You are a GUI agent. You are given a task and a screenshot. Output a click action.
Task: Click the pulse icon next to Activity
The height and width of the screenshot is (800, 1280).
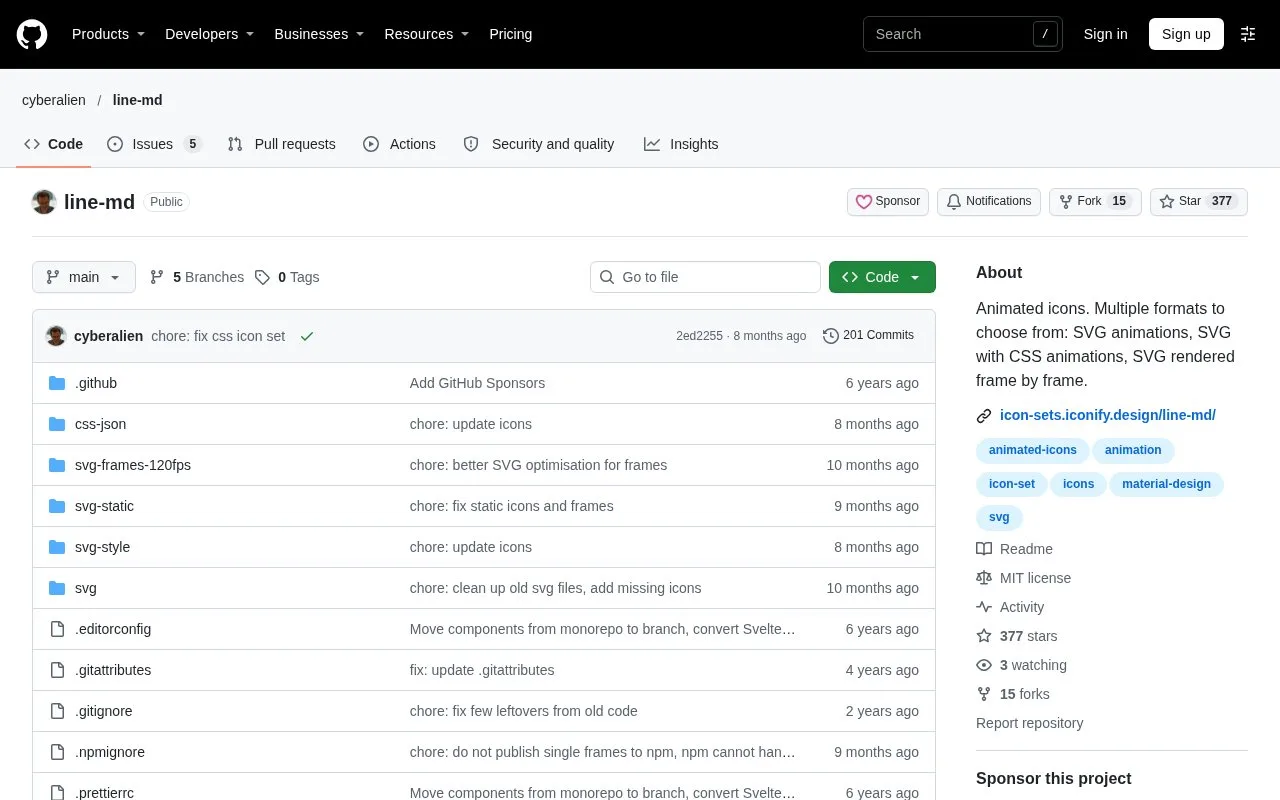click(984, 607)
